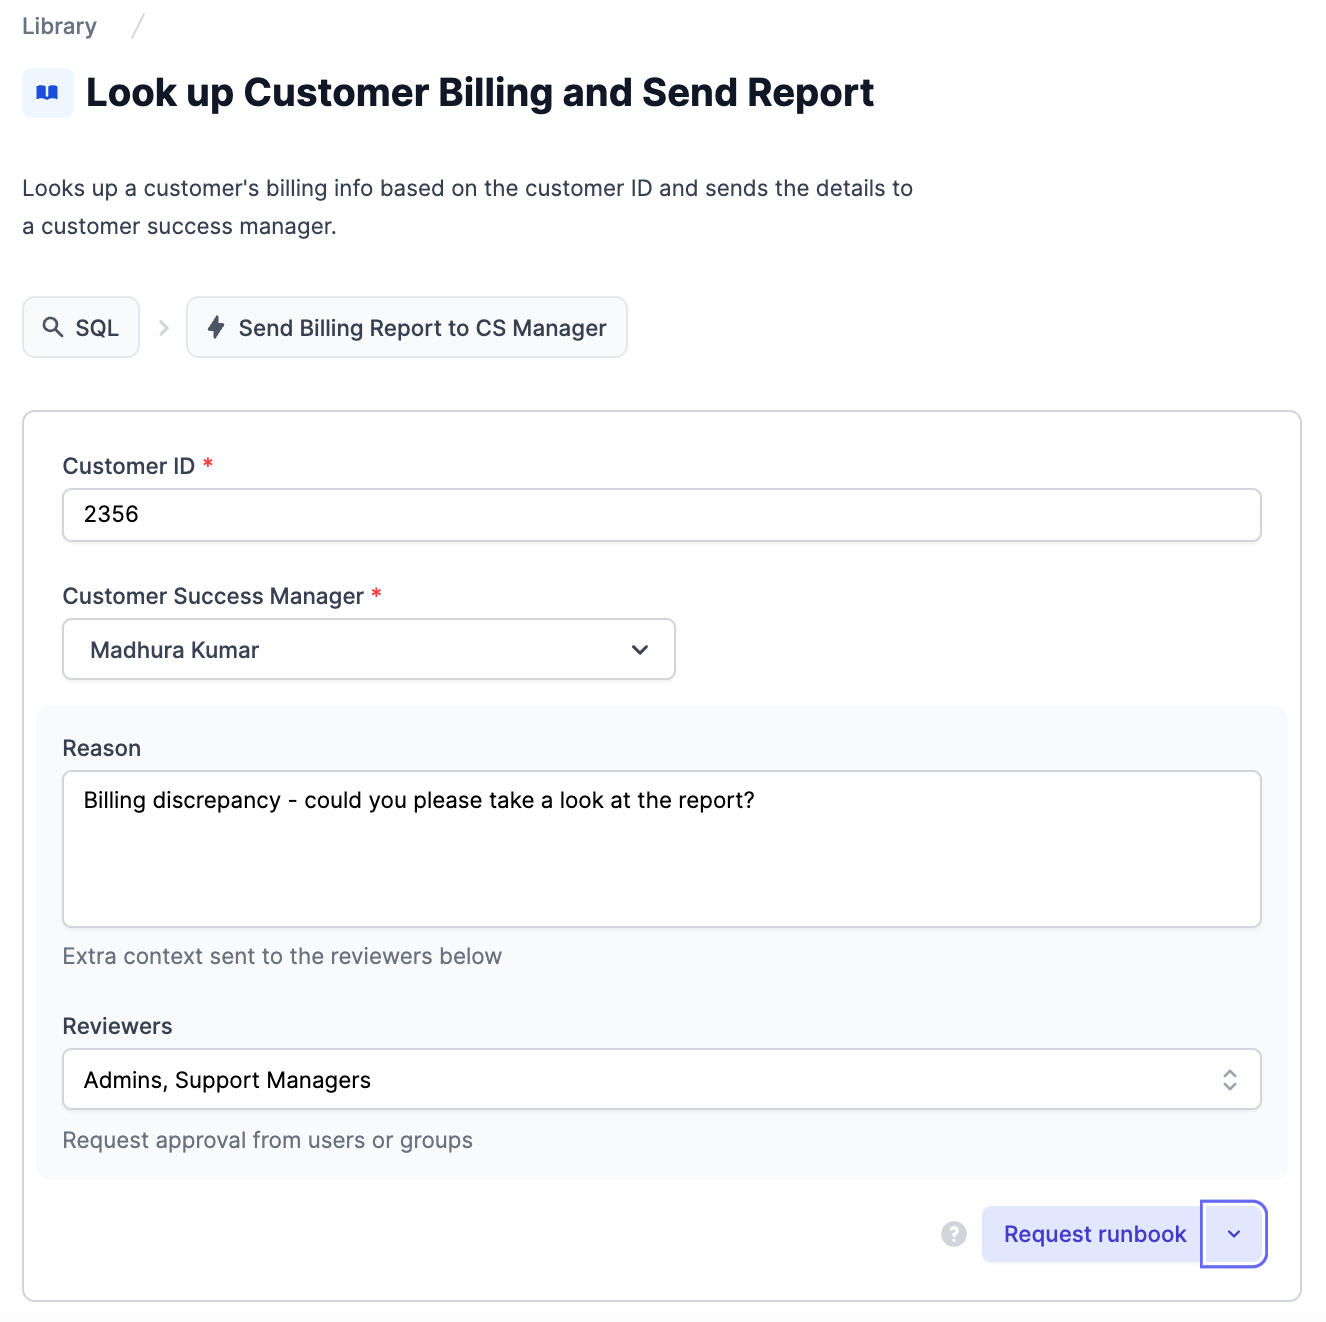Image resolution: width=1326 pixels, height=1322 pixels.
Task: Open the Request runbook split-button dropdown arrow
Action: 1234,1234
